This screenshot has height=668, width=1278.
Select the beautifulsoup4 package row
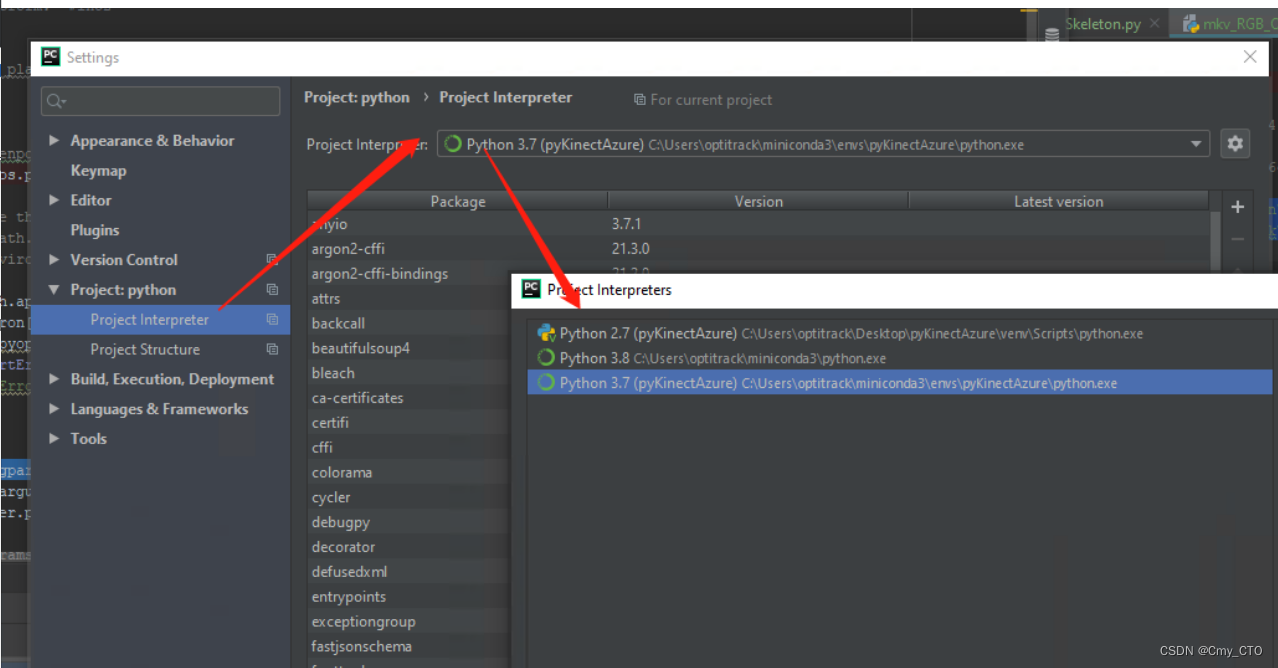pos(409,348)
